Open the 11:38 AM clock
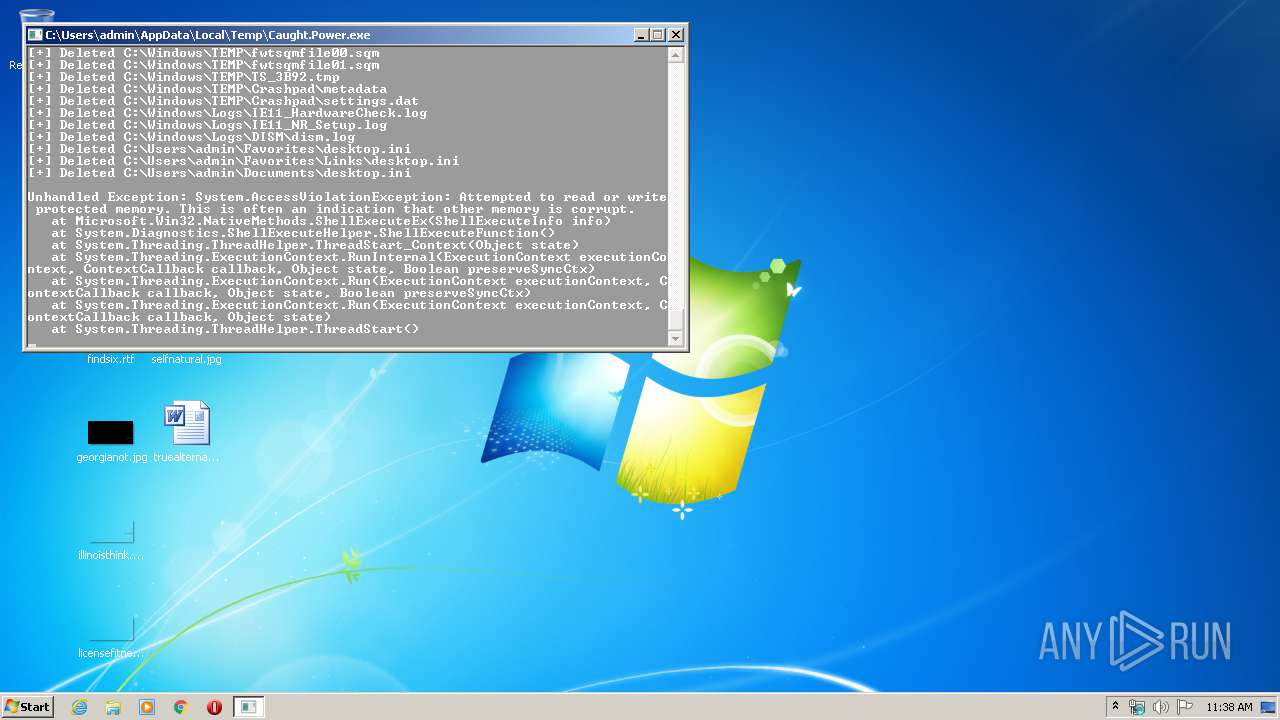1280x720 pixels. pos(1229,707)
